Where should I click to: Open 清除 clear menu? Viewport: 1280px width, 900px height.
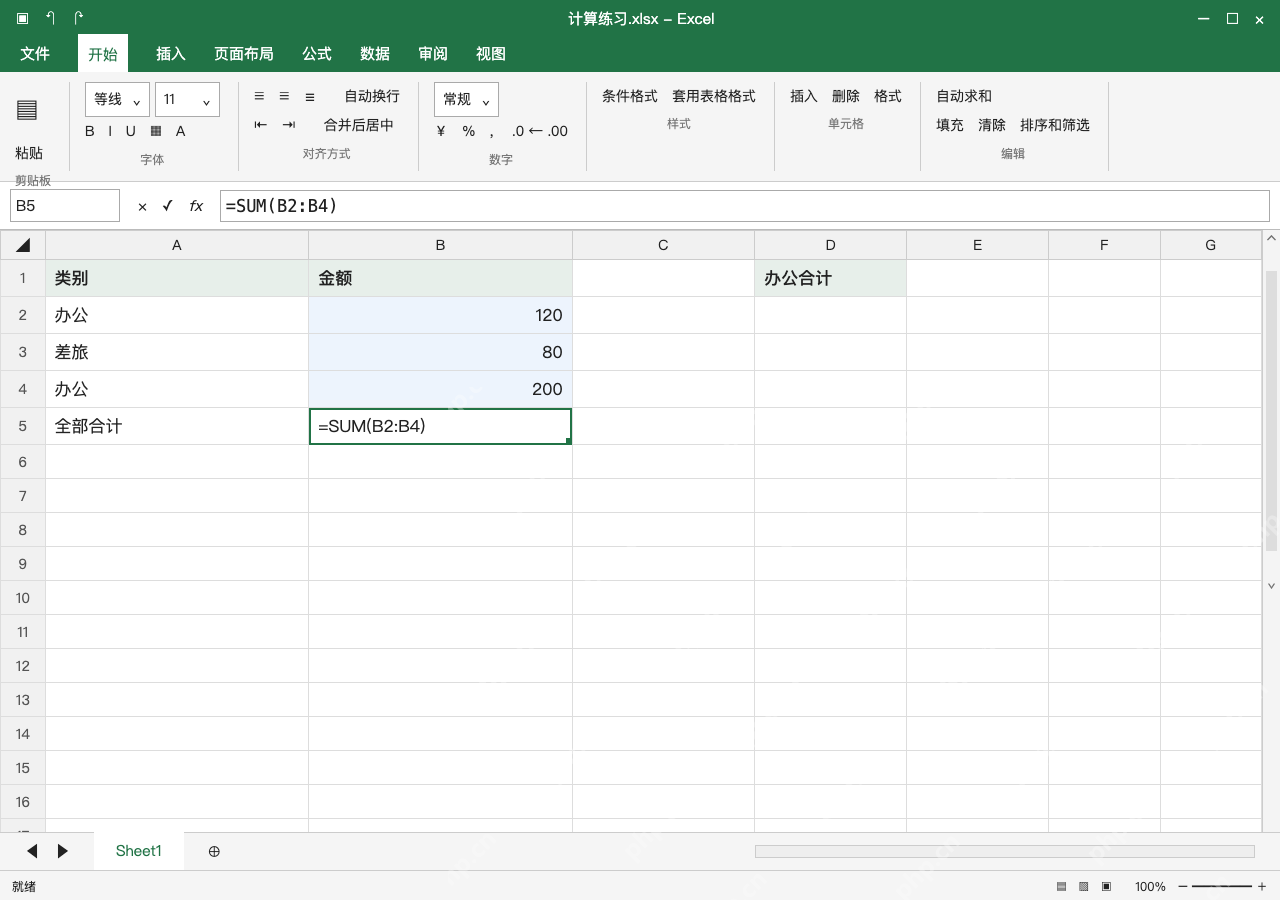click(x=992, y=125)
